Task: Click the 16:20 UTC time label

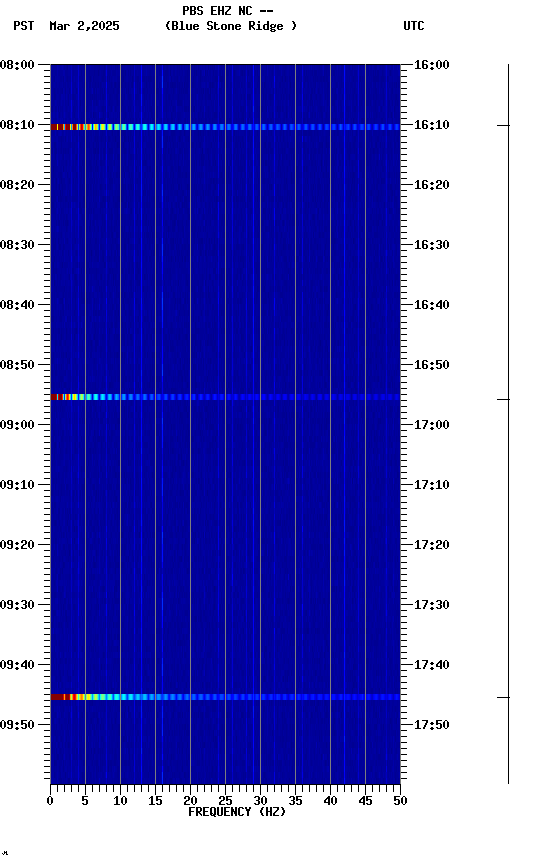Action: tap(432, 185)
